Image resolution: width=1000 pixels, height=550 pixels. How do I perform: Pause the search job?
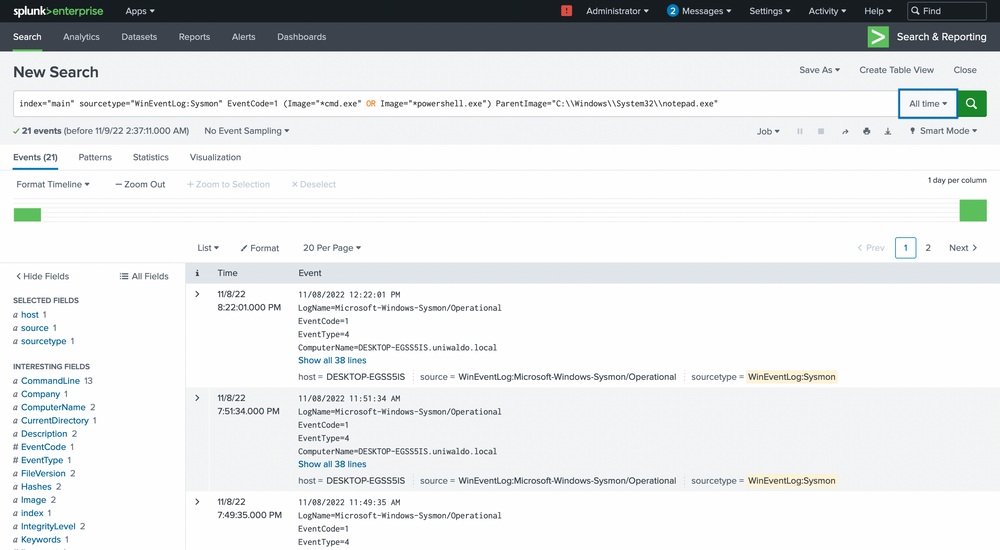[799, 131]
